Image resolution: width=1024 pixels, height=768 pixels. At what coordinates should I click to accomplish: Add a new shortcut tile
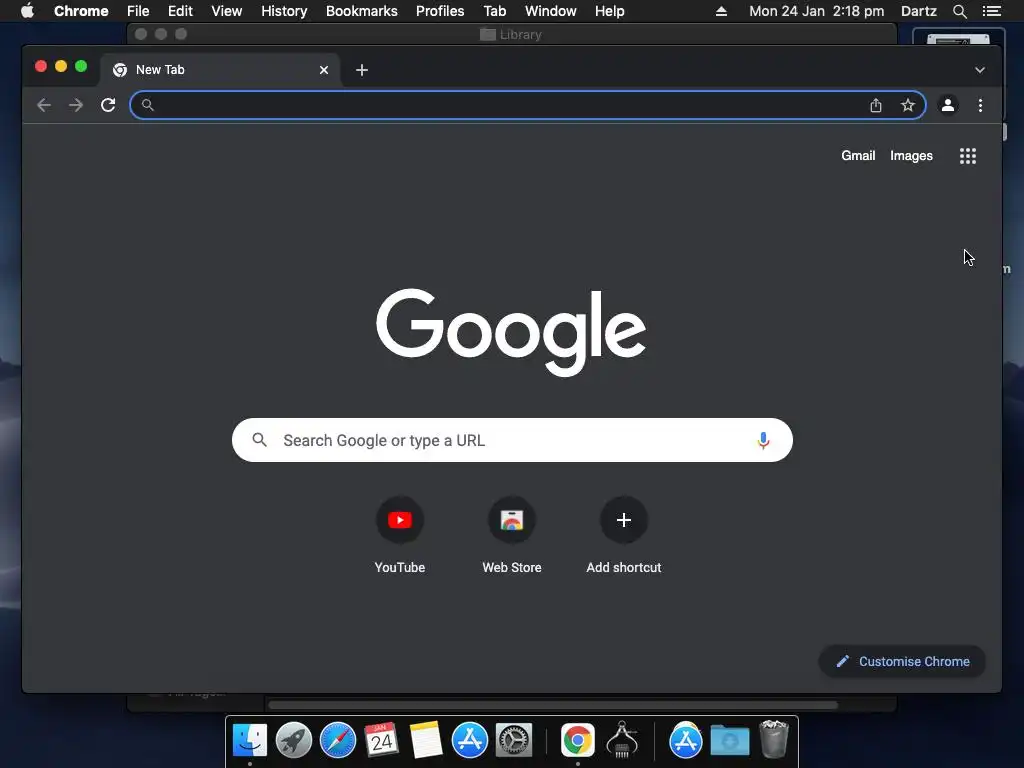tap(624, 536)
